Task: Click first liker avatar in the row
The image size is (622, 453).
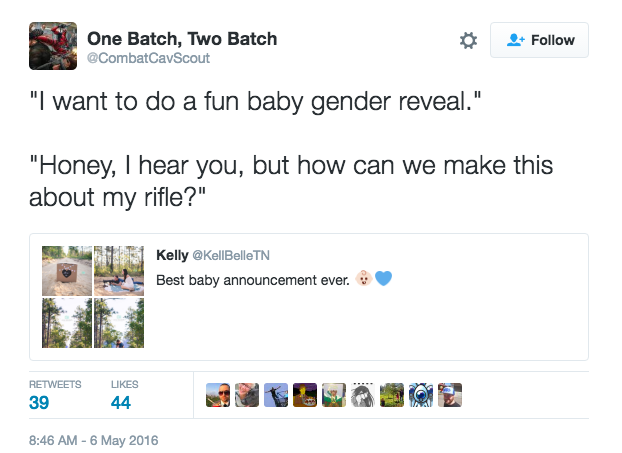Action: [217, 395]
